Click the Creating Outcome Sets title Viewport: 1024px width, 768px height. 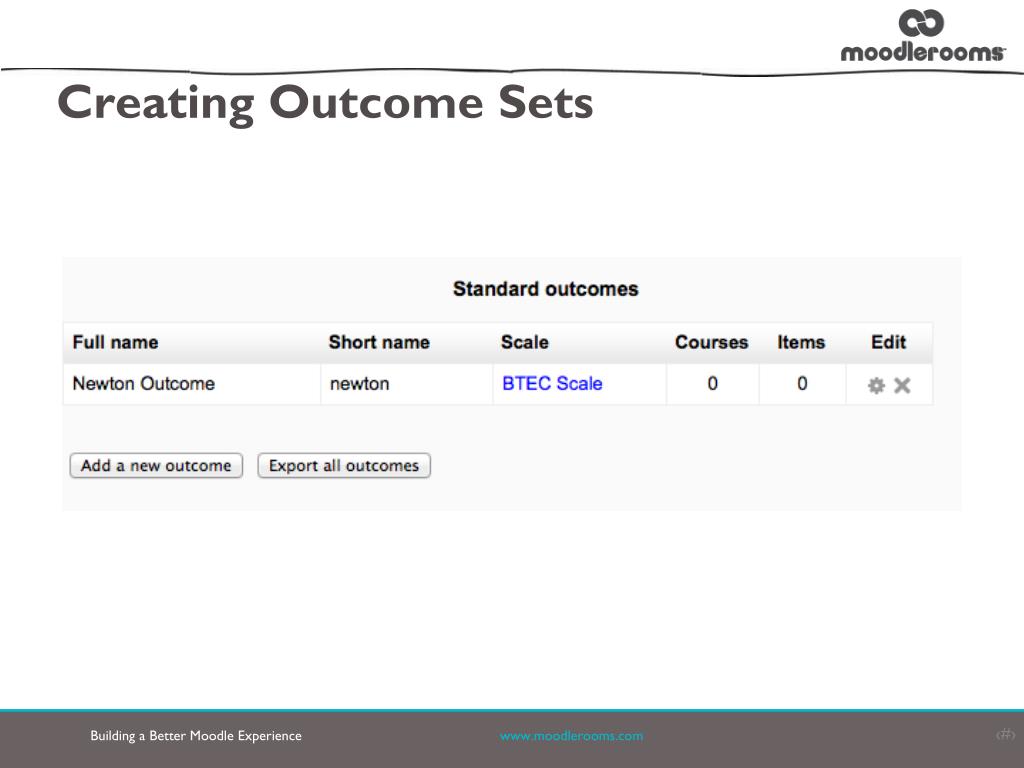click(325, 103)
